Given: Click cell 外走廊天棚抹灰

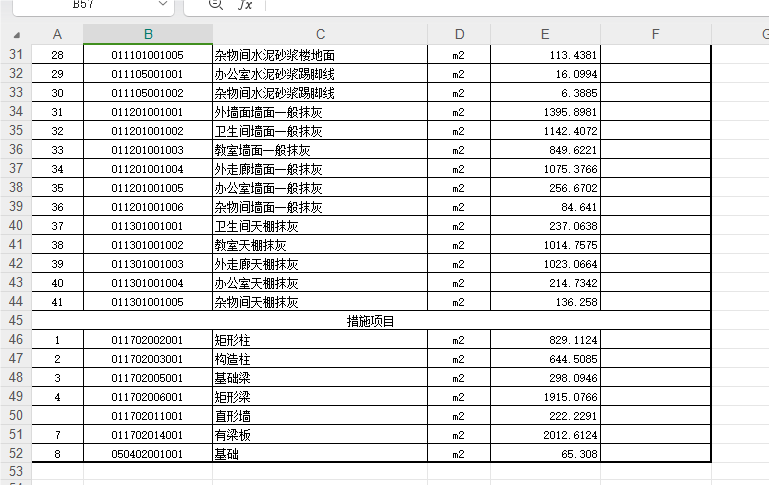Looking at the screenshot, I should [320, 264].
